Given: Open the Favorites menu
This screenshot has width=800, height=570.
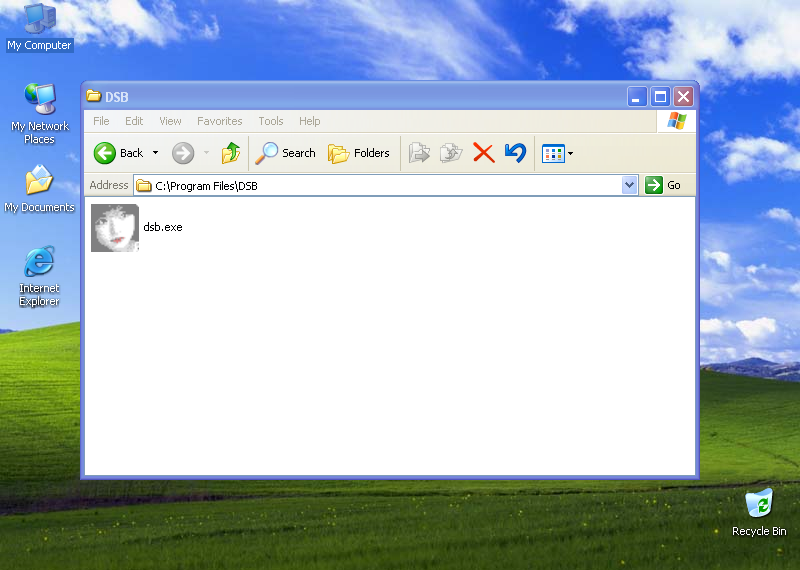Looking at the screenshot, I should (220, 121).
